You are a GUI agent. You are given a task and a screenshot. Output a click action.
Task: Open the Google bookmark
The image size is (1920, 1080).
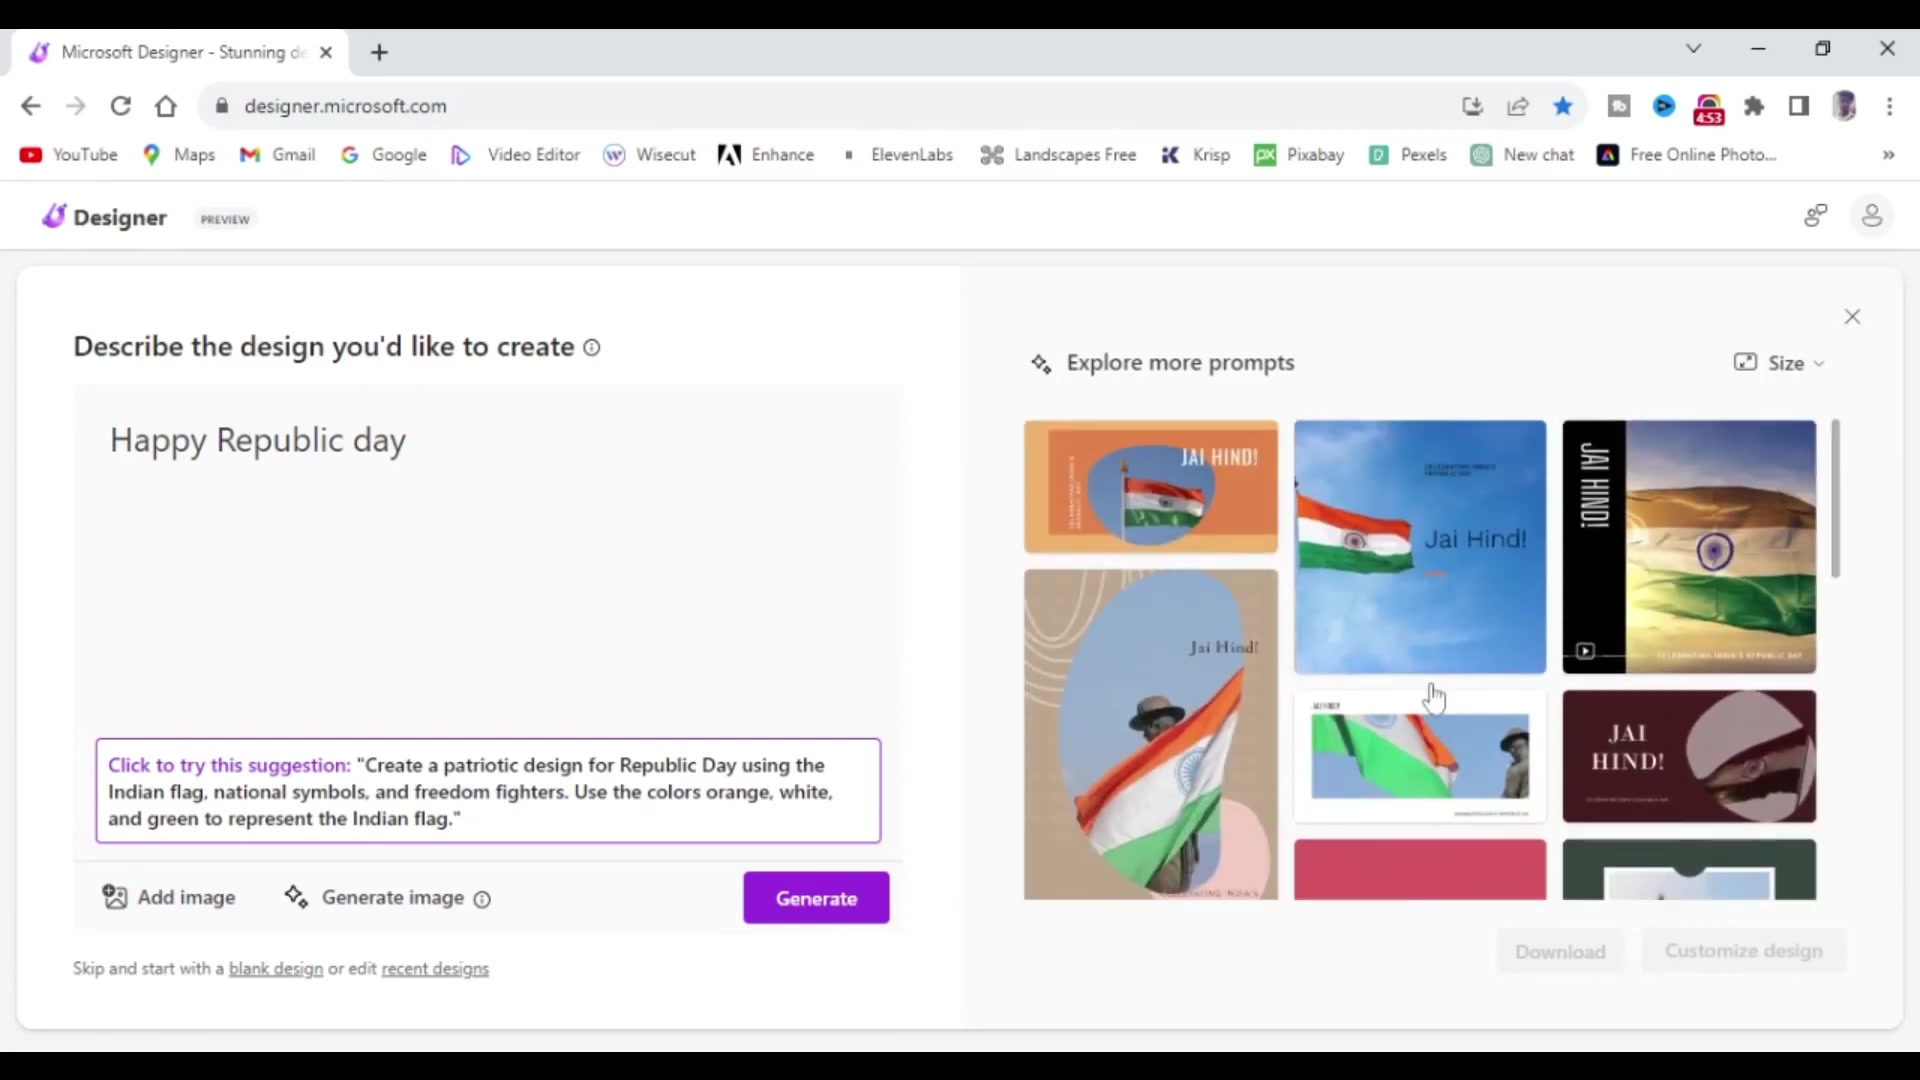pos(384,155)
